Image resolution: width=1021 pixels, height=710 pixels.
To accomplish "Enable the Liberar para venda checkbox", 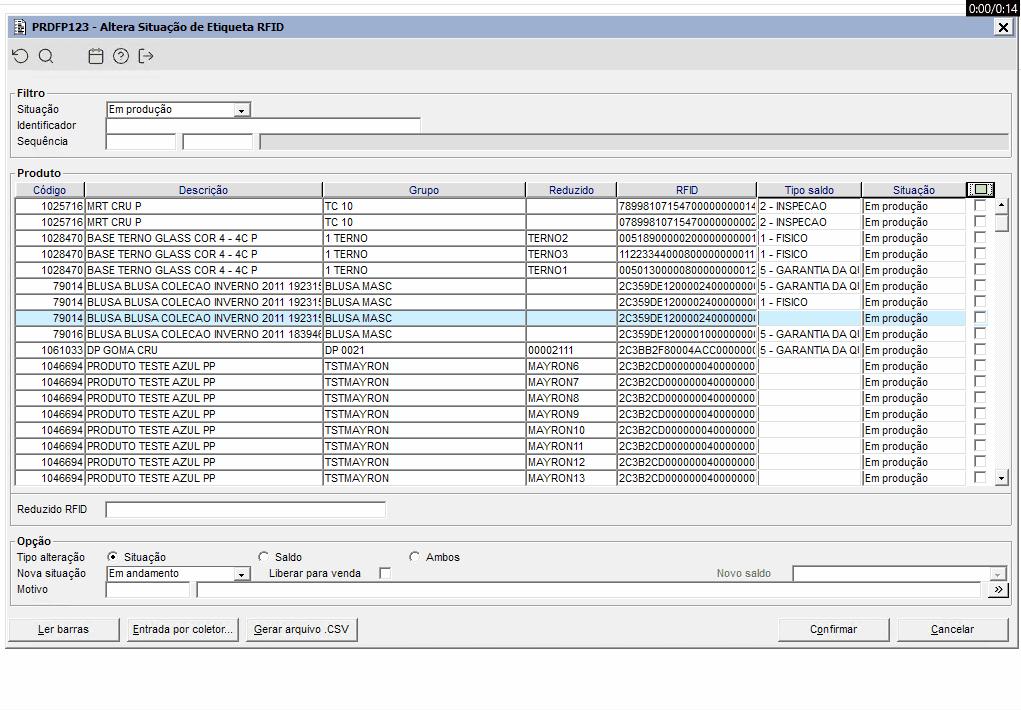I will click(x=385, y=573).
